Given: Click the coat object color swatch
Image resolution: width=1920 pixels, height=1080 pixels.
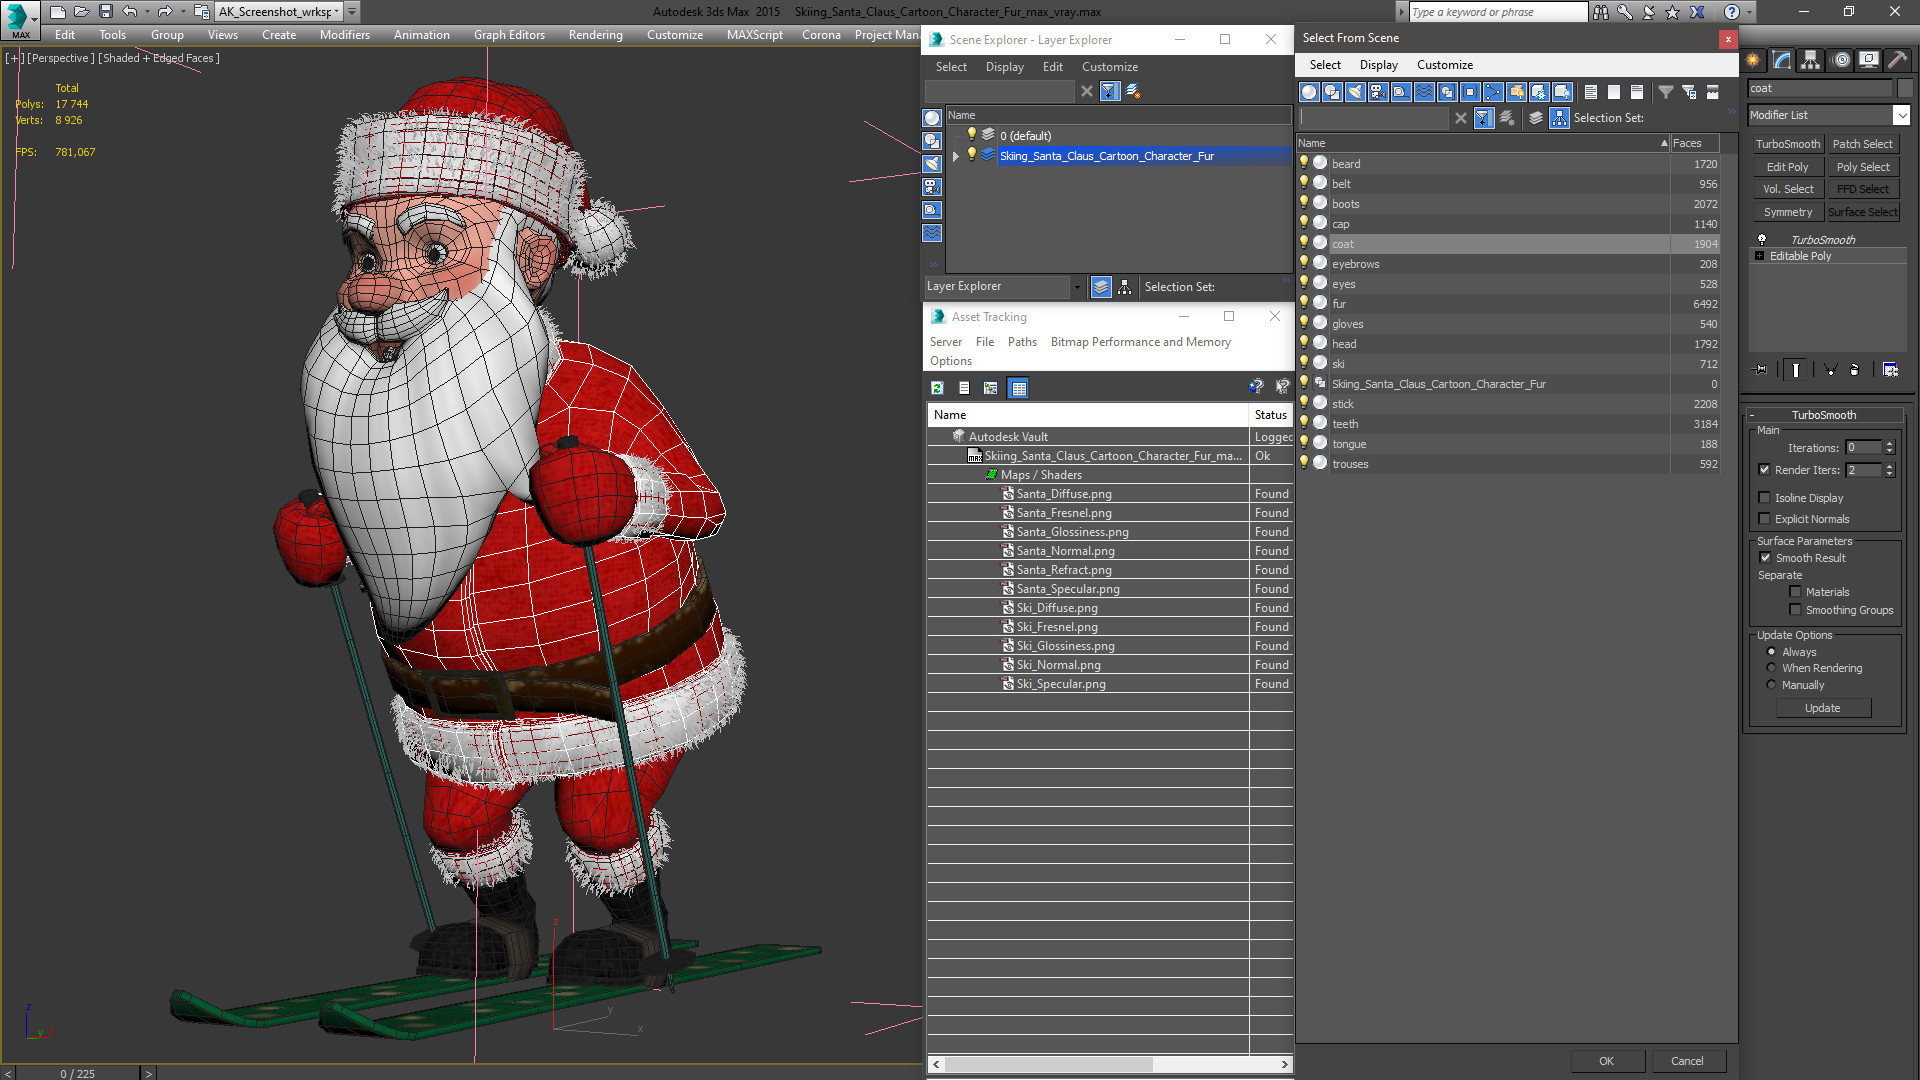Looking at the screenshot, I should (x=1904, y=88).
